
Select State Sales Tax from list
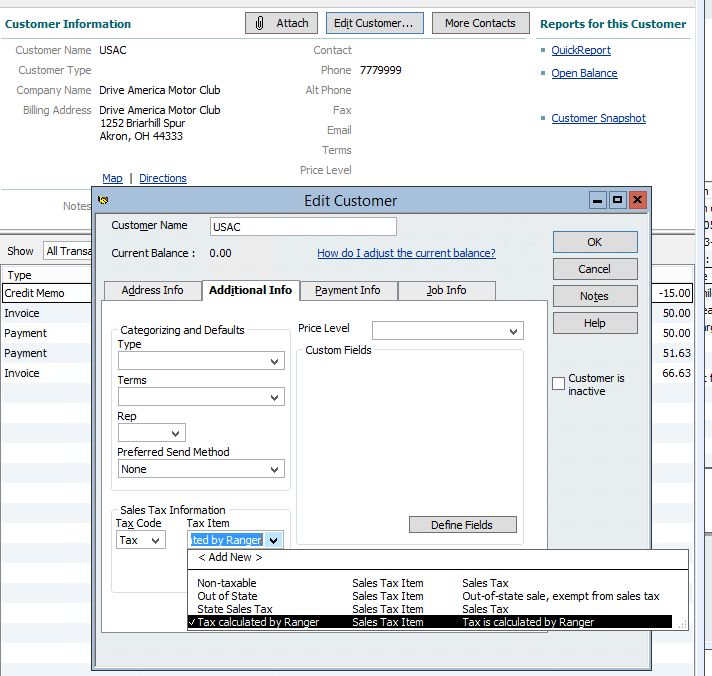235,609
